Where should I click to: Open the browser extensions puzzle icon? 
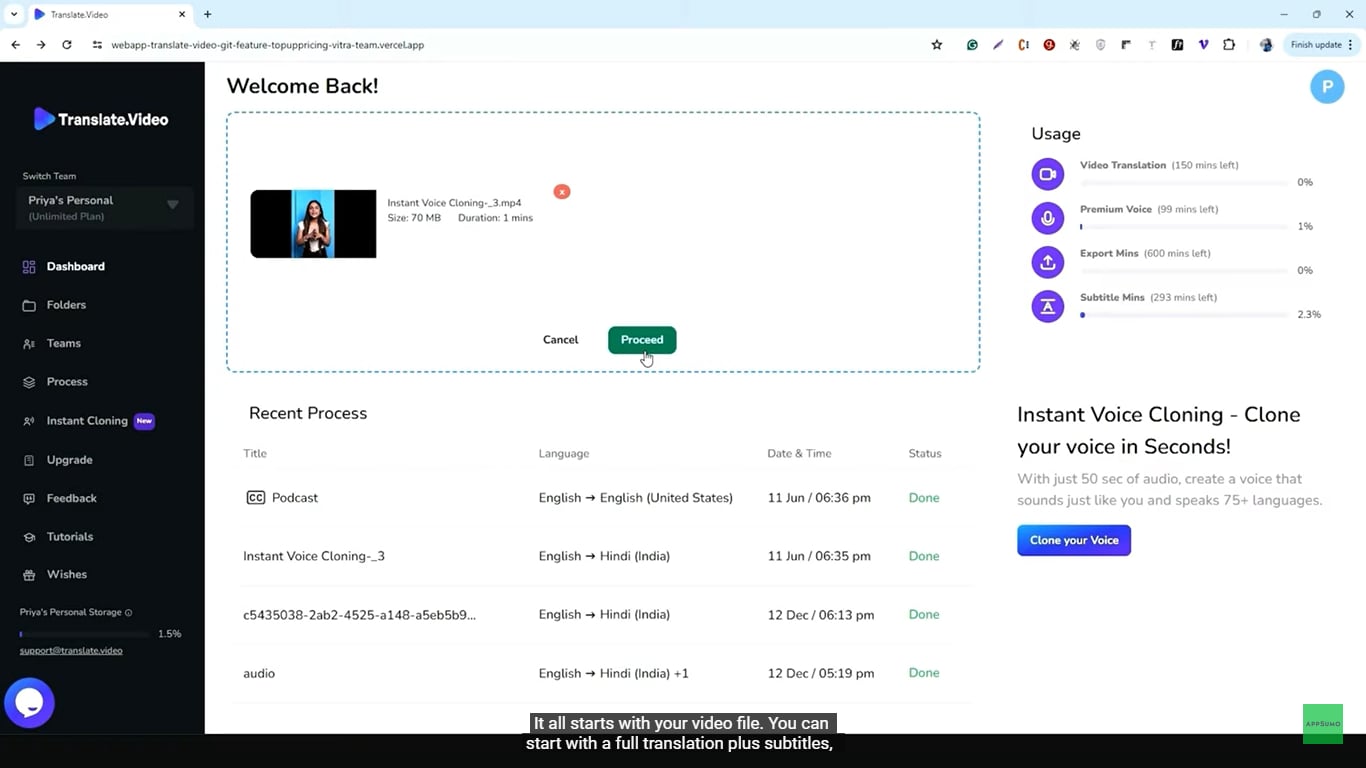coord(1229,45)
